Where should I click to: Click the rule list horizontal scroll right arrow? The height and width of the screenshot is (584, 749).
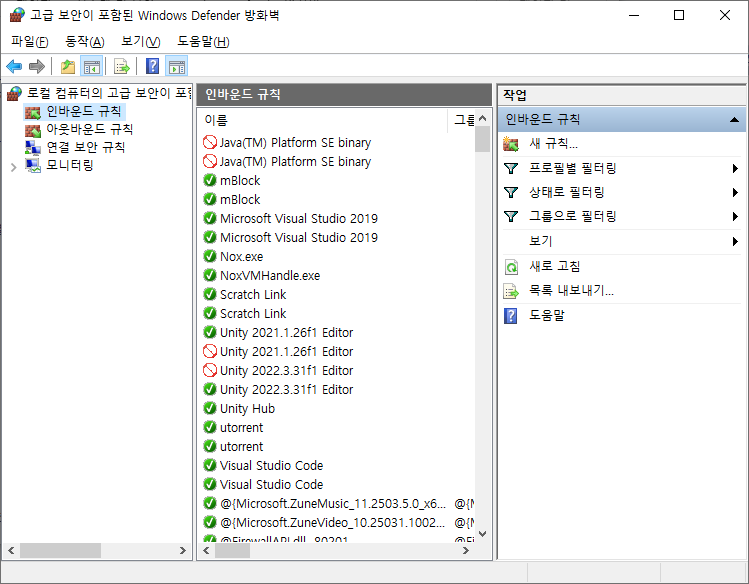(x=466, y=551)
